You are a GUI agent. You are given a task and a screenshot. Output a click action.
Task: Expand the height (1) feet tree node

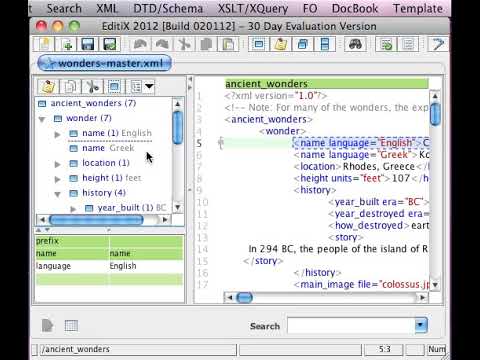(57, 179)
